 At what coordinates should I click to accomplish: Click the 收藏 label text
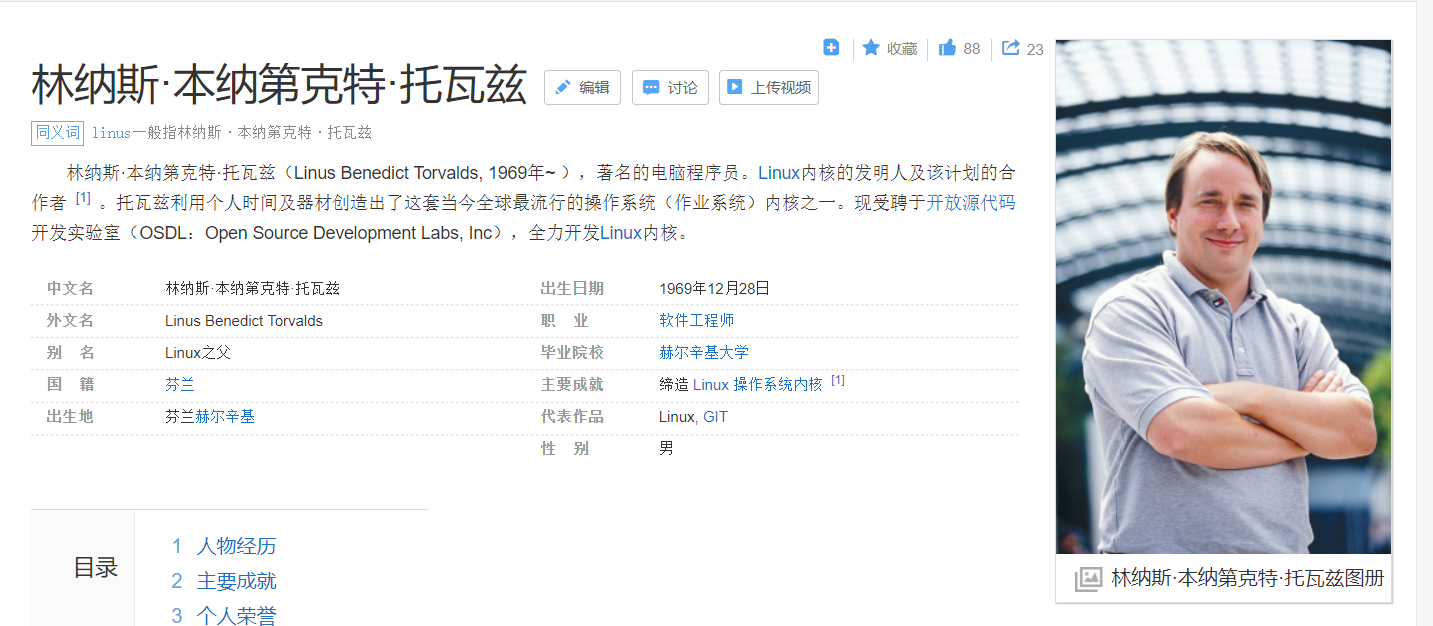tap(902, 48)
